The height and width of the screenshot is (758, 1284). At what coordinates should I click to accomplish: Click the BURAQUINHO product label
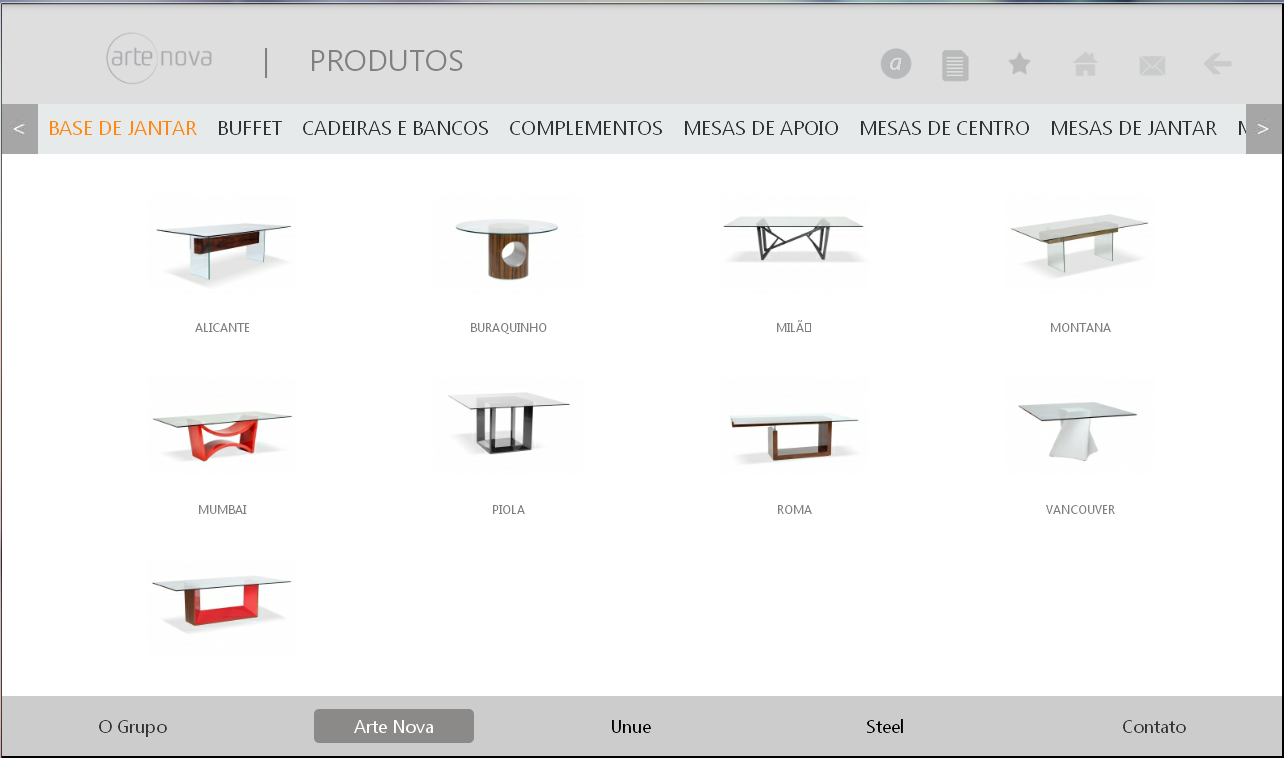point(508,328)
